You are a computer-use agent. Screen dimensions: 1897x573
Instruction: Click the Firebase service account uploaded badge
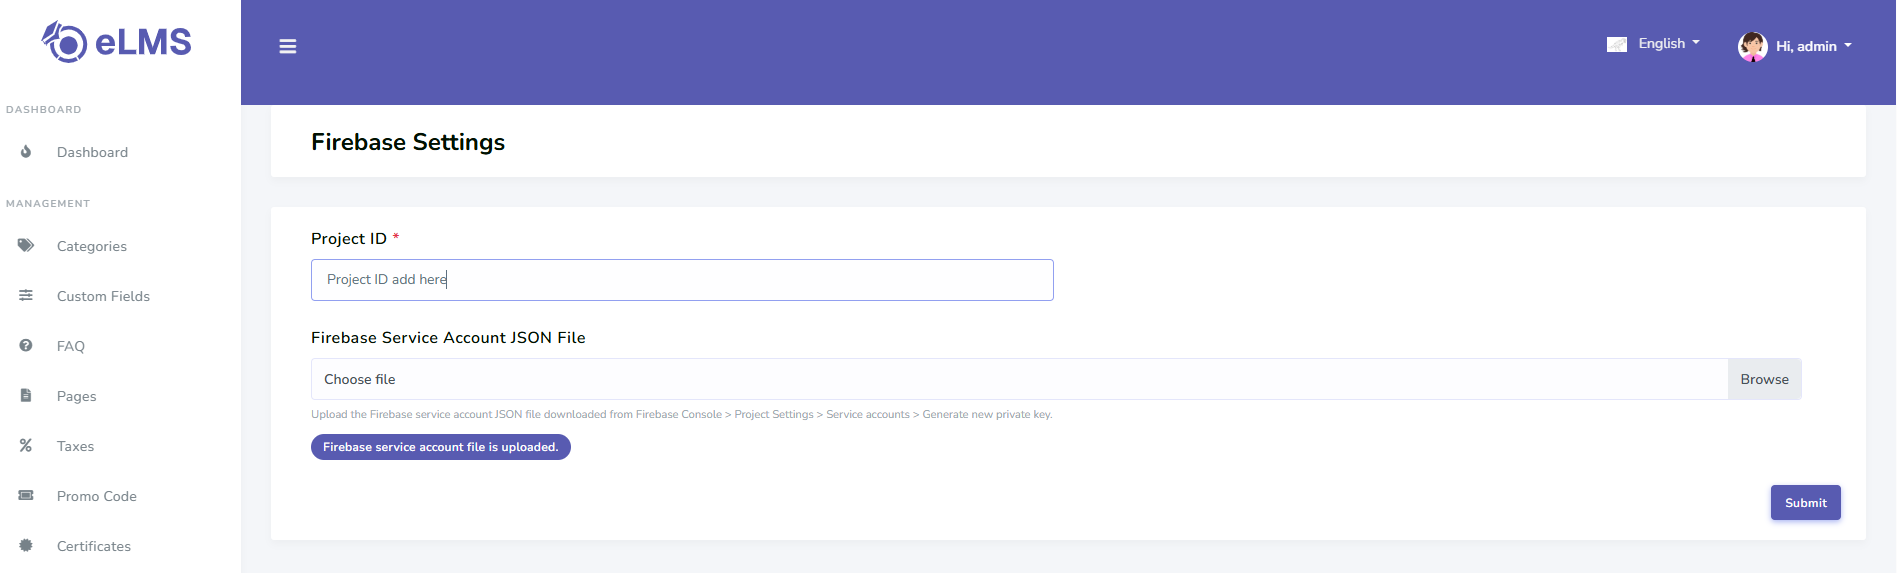point(441,447)
